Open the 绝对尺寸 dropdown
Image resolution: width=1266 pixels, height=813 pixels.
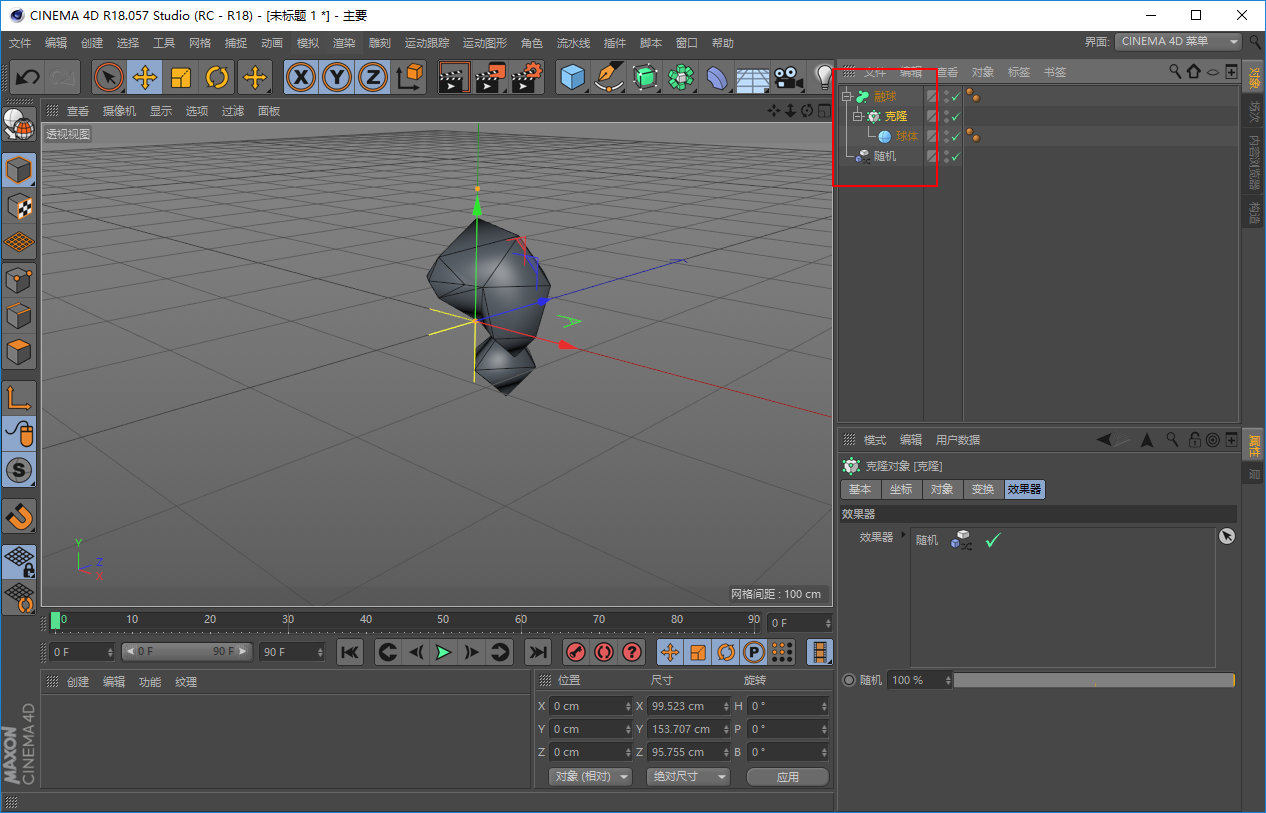[x=688, y=776]
